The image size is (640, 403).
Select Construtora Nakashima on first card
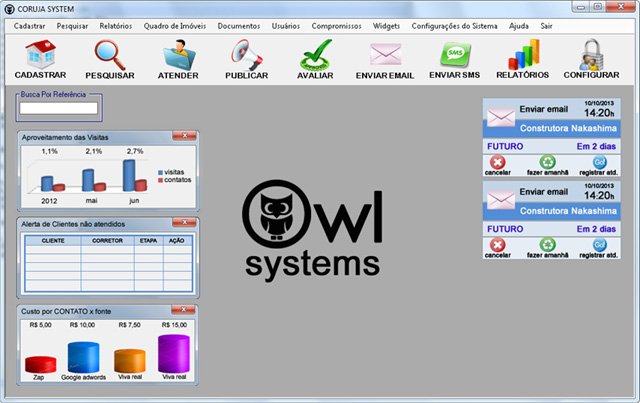(568, 128)
